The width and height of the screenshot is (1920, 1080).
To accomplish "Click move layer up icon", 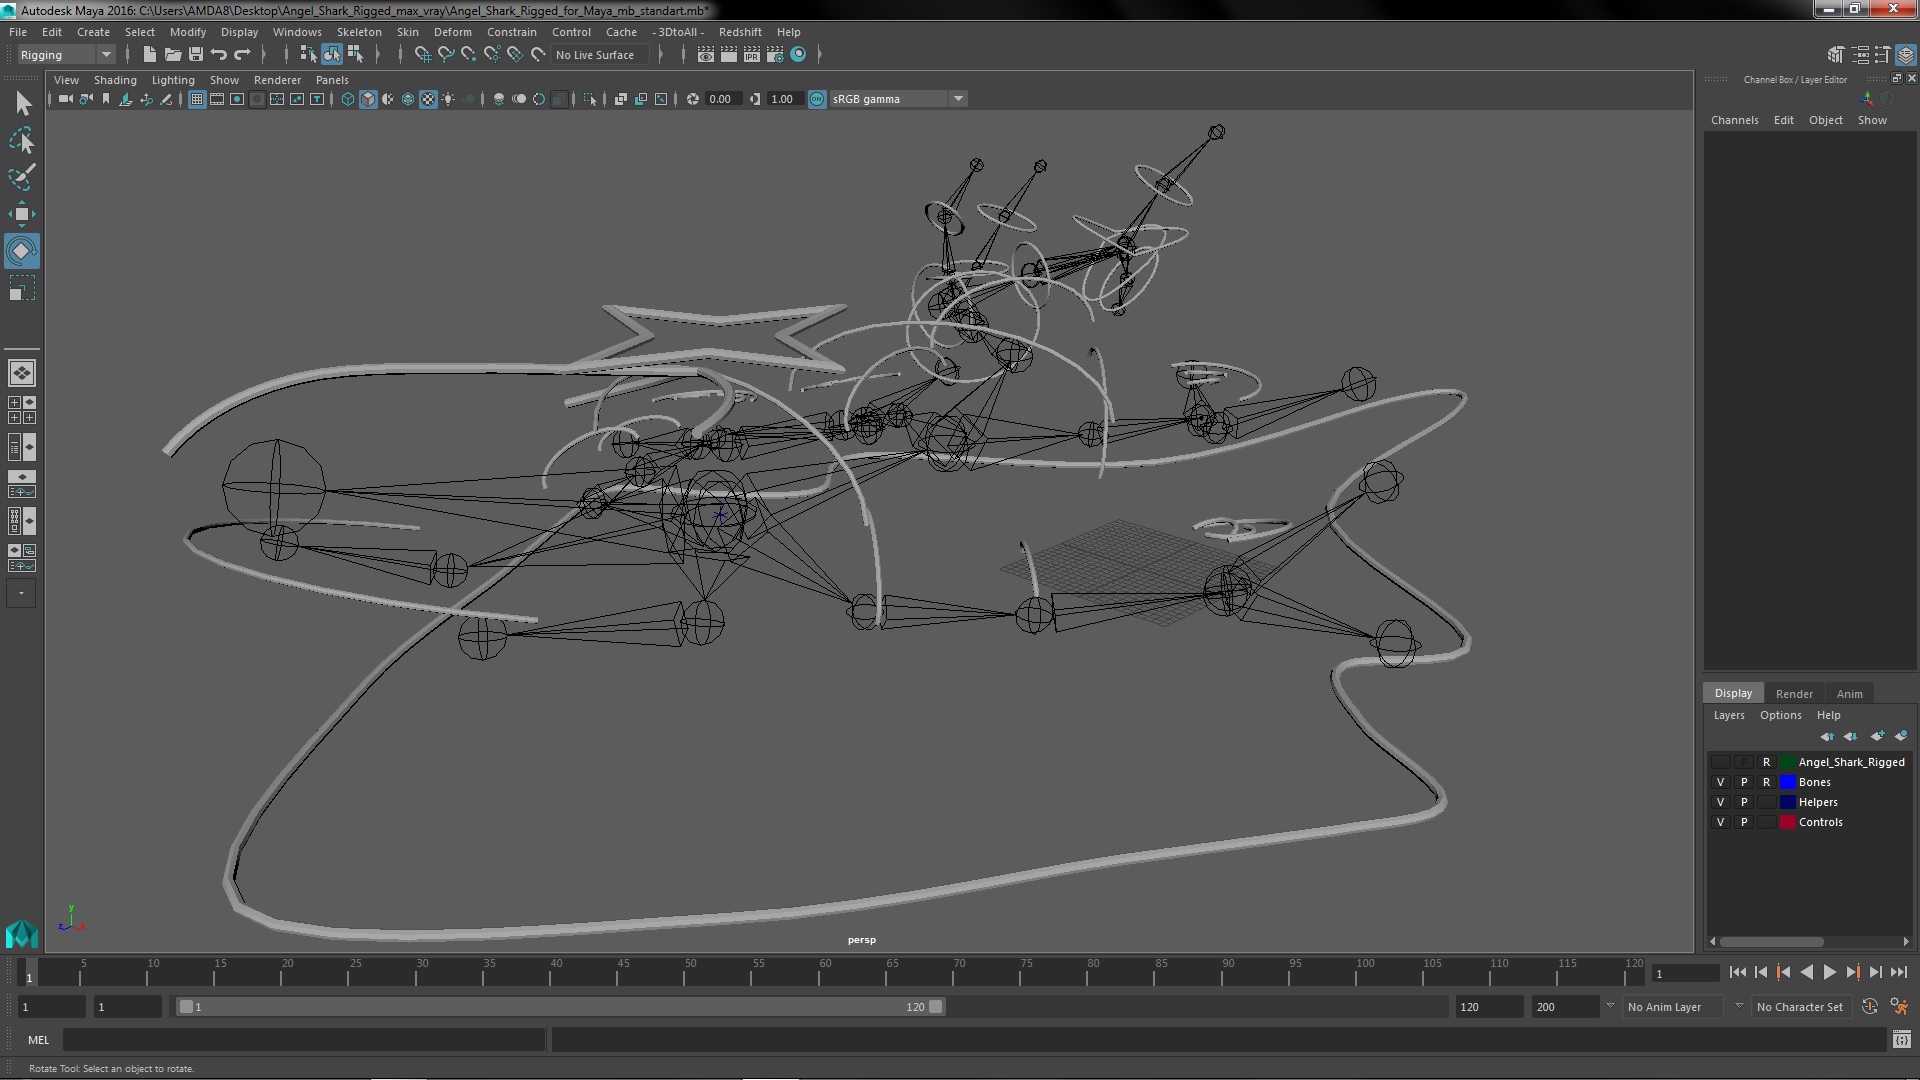I will click(1827, 736).
